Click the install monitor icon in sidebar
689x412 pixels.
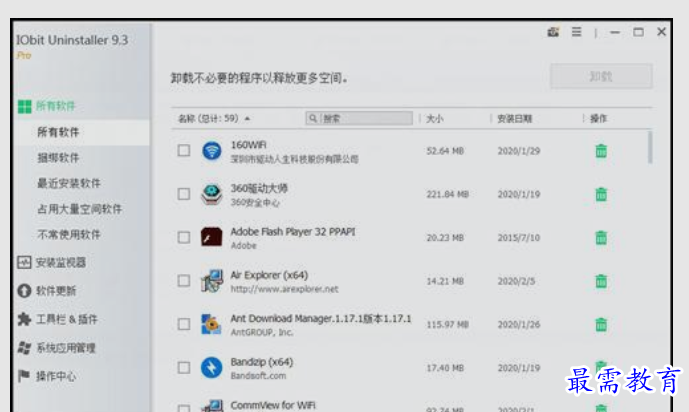click(x=24, y=263)
